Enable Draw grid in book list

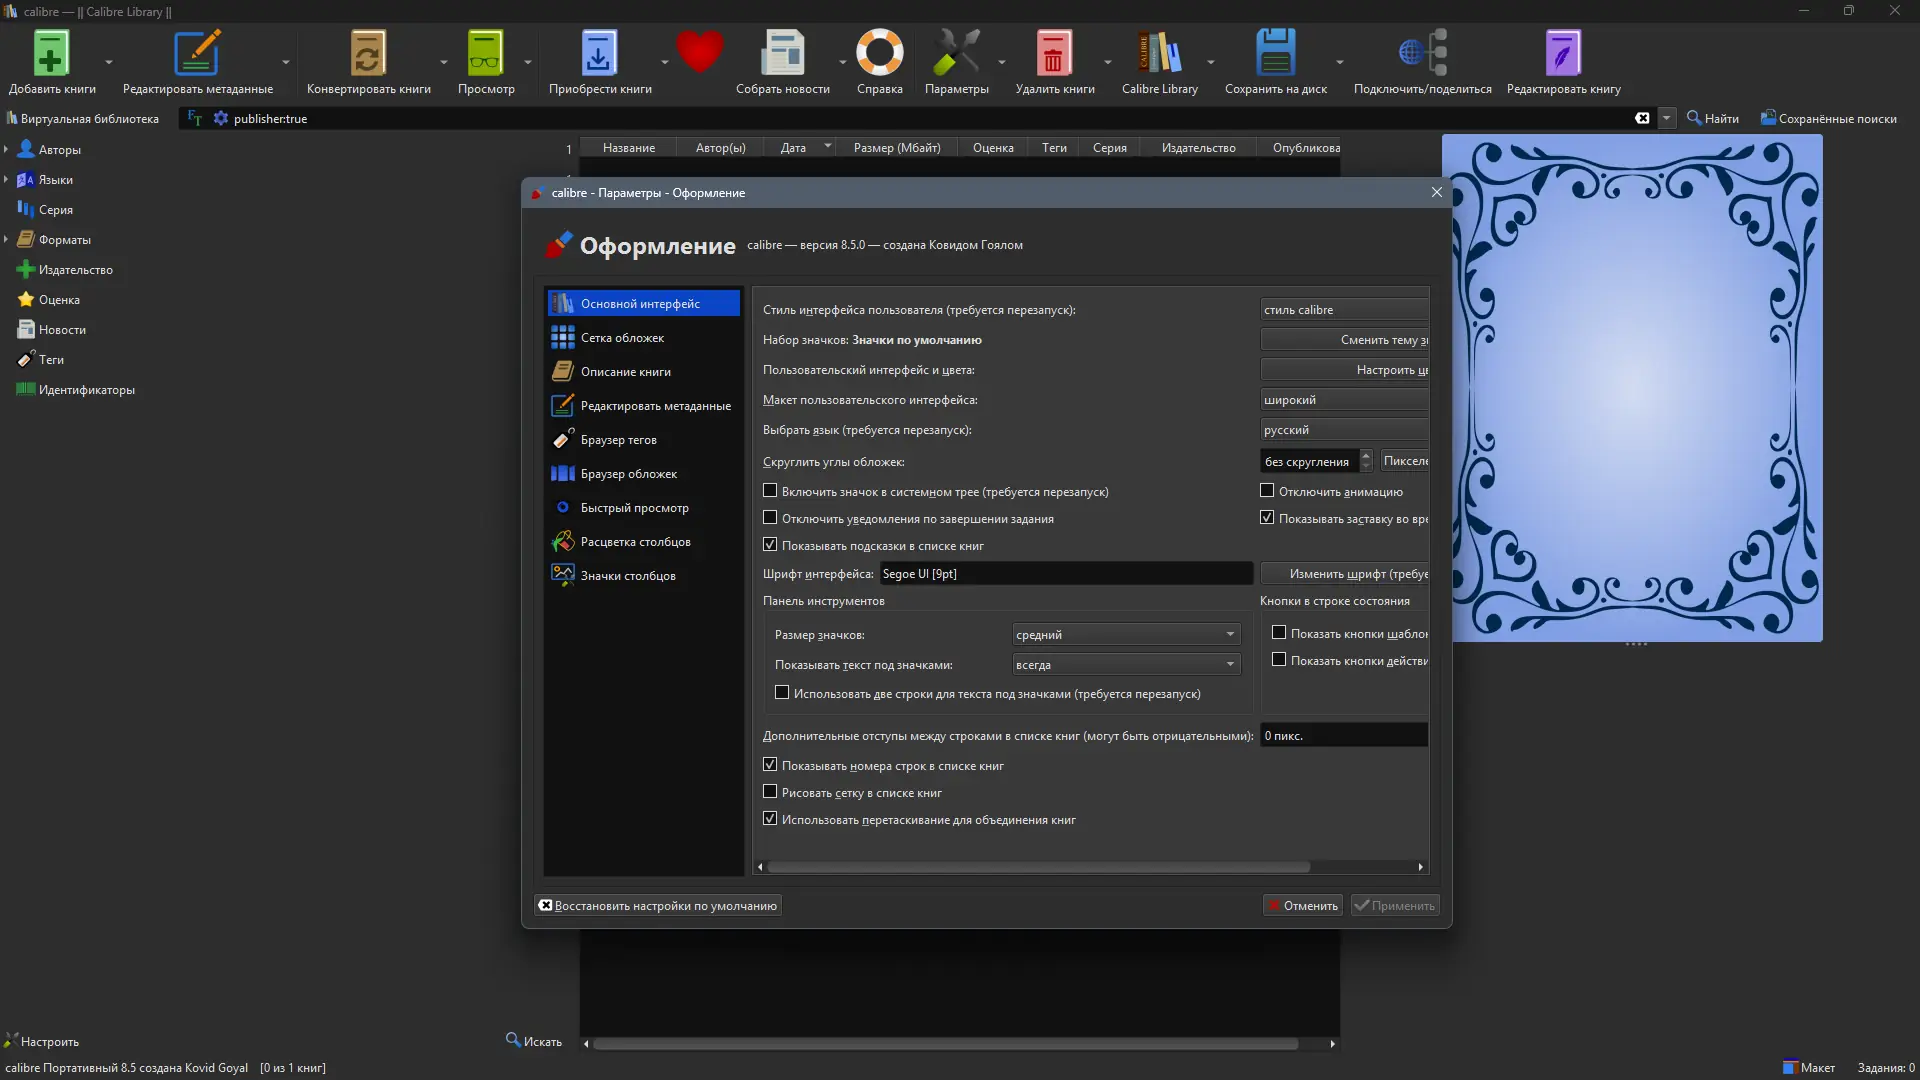[770, 792]
